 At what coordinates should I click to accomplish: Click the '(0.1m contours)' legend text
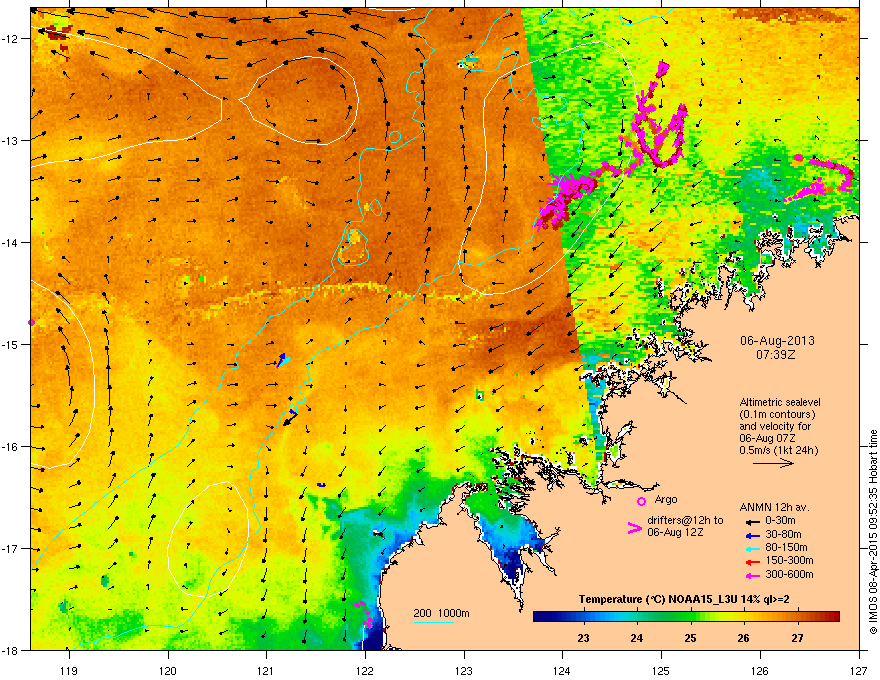[777, 414]
